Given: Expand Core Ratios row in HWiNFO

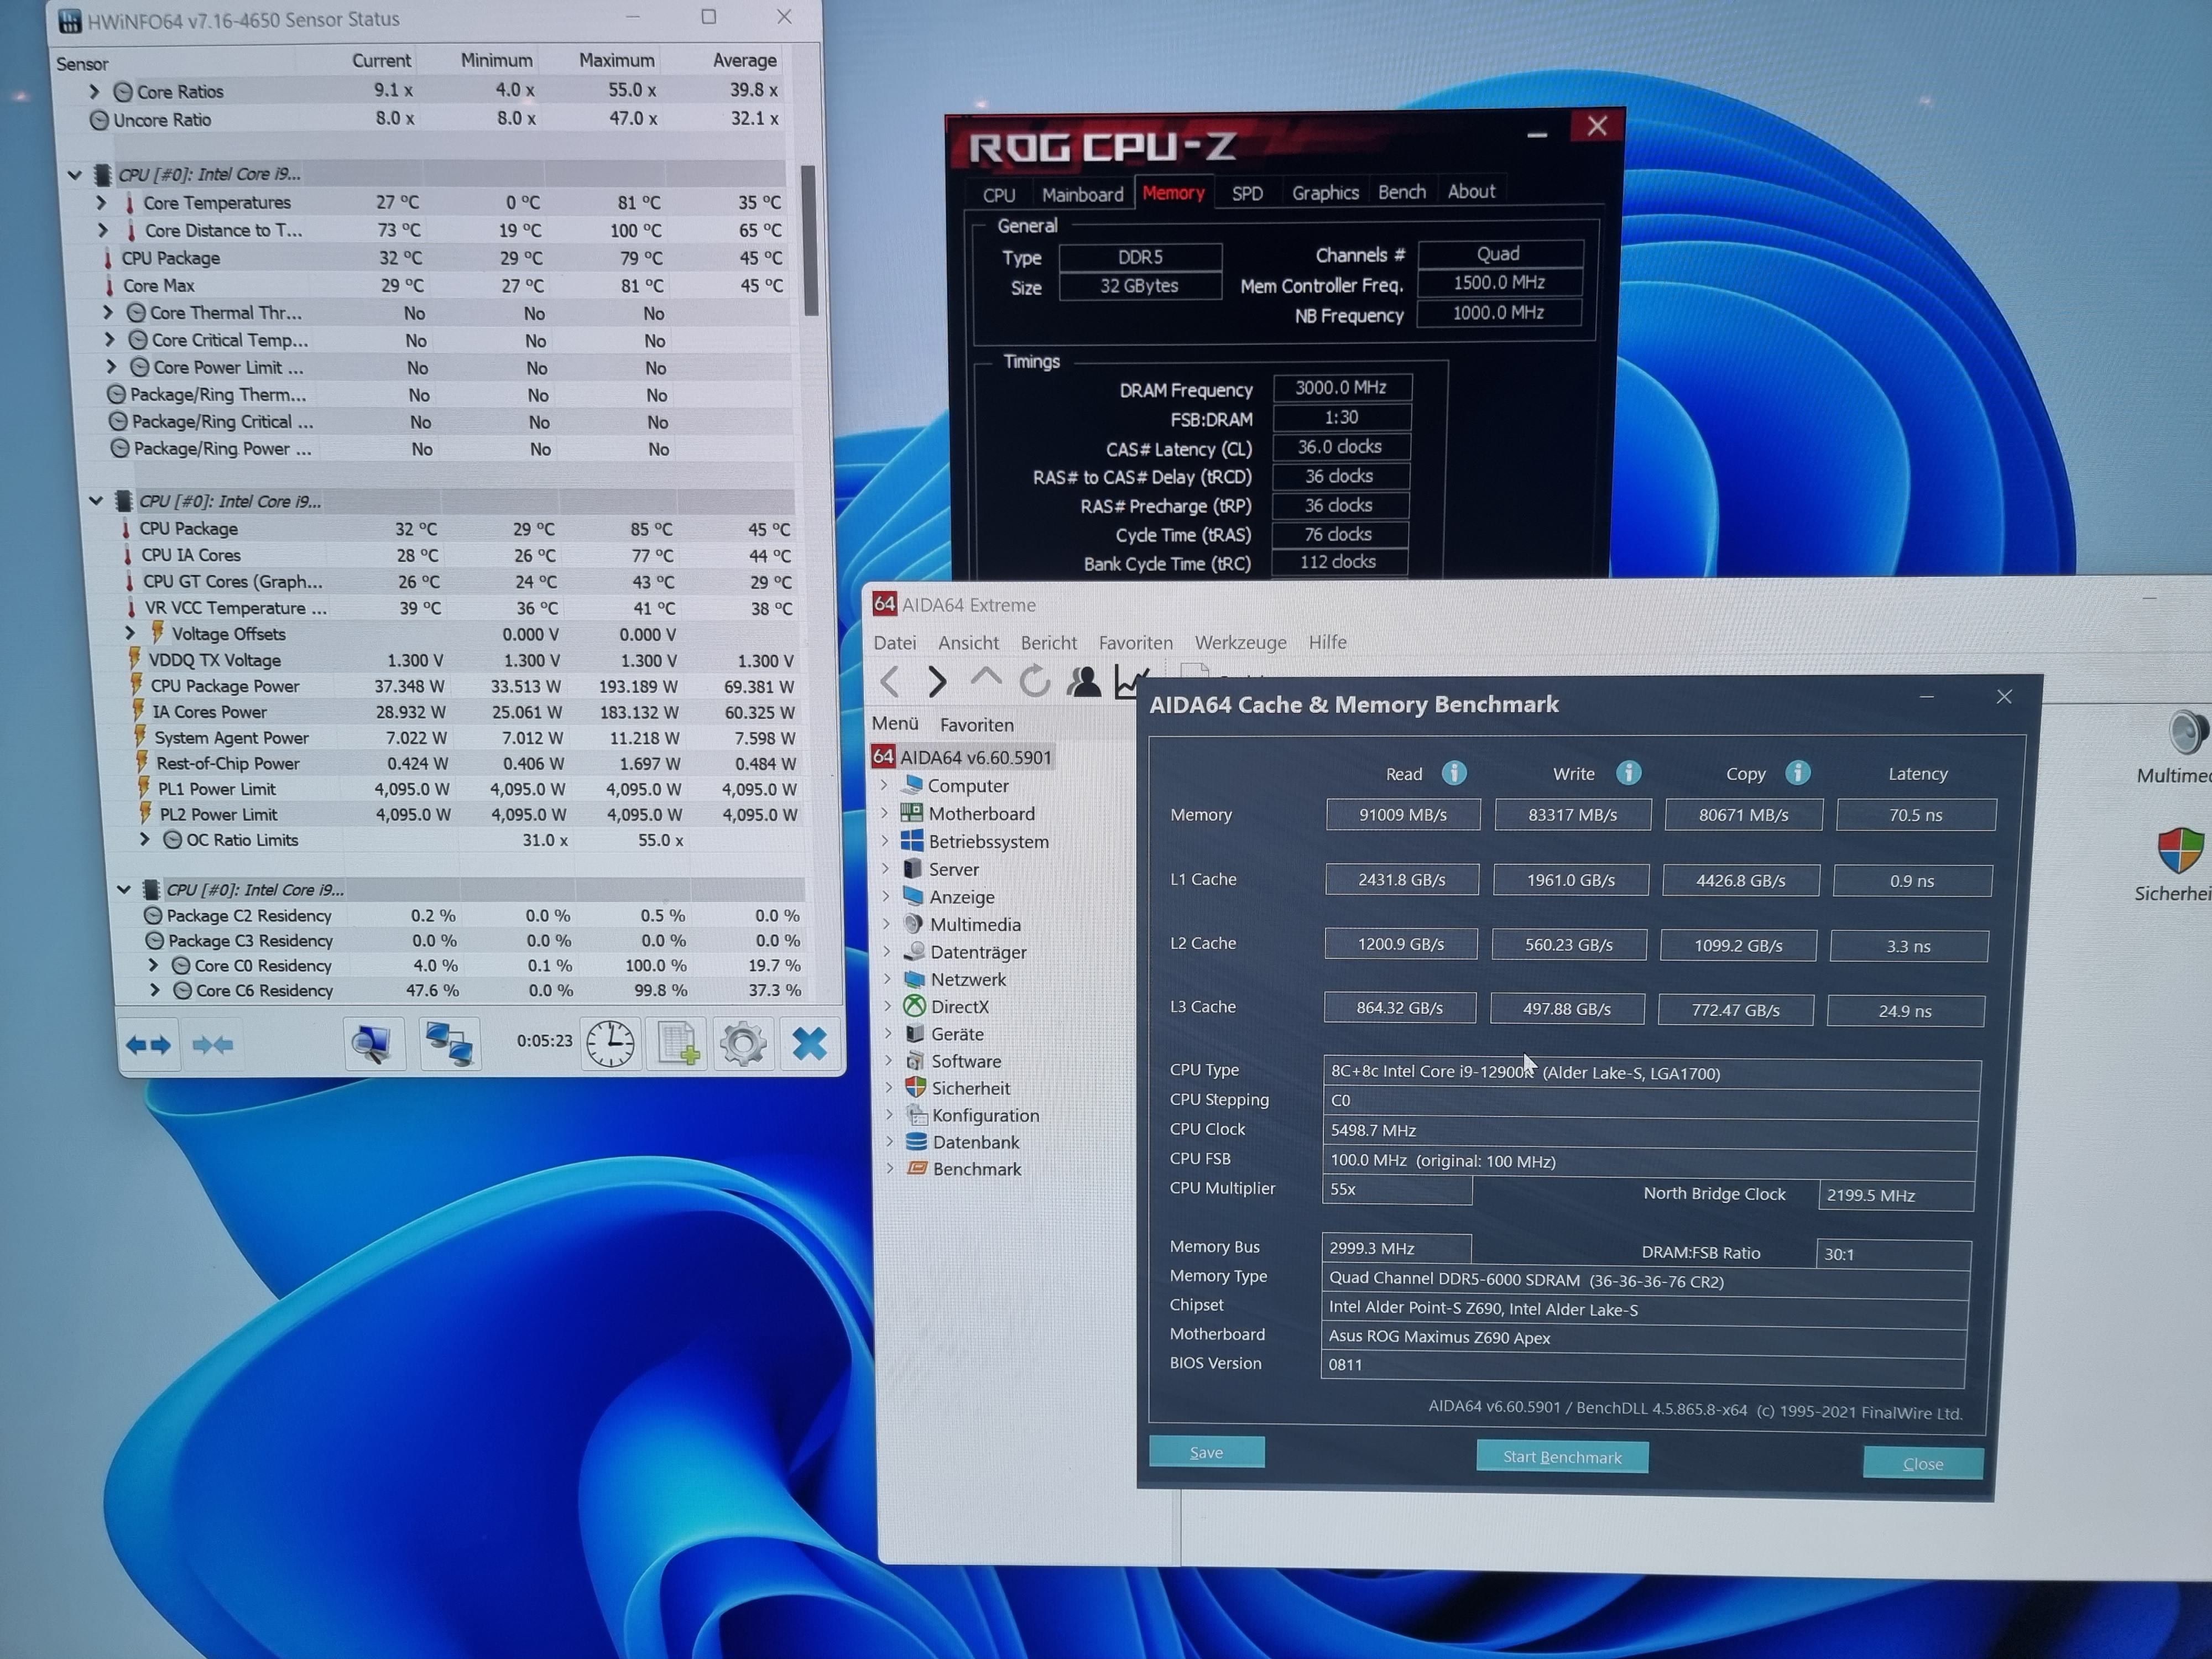Looking at the screenshot, I should coord(95,91).
